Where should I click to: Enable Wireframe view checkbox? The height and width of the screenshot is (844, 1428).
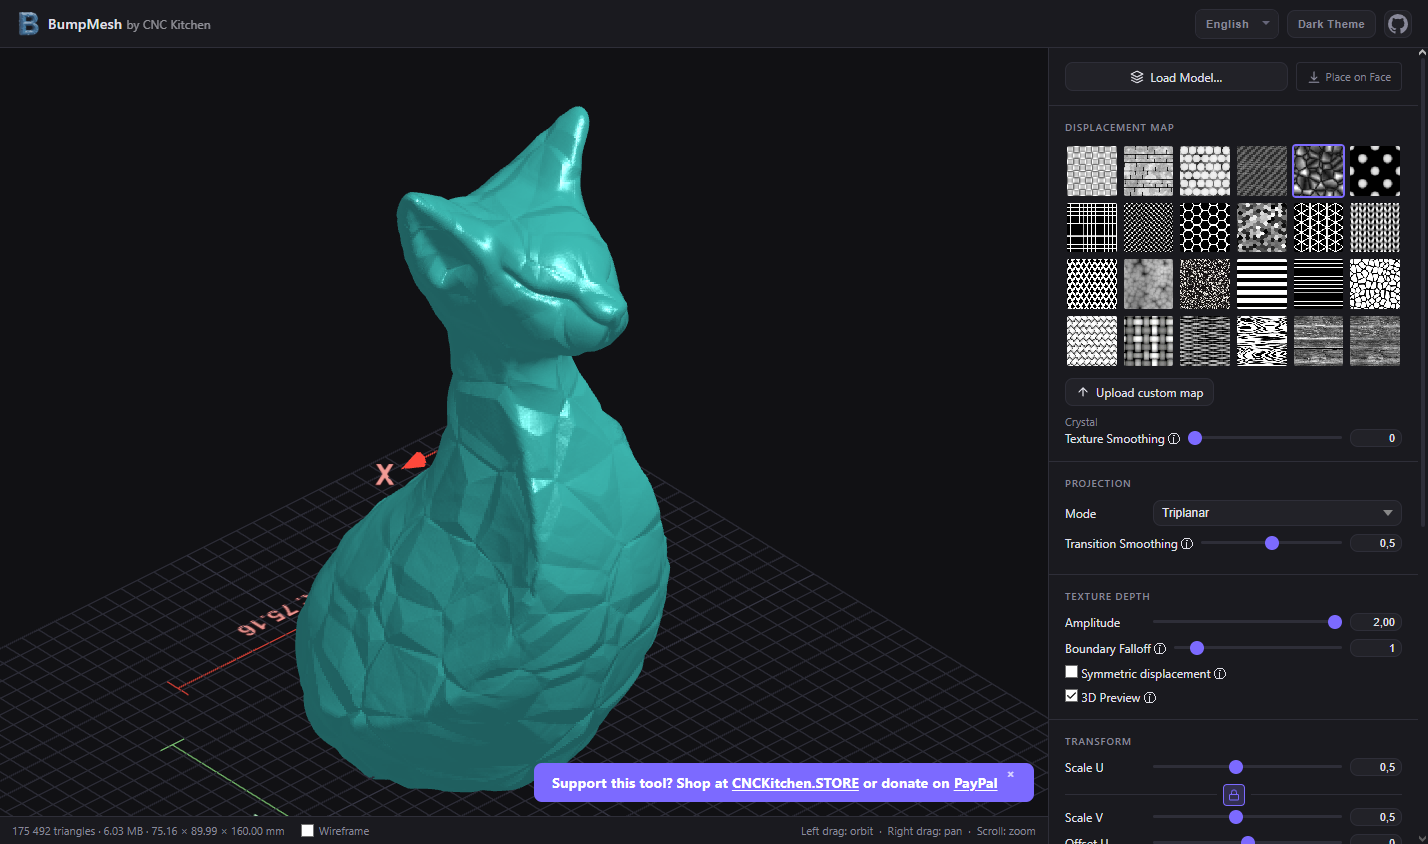pyautogui.click(x=308, y=830)
